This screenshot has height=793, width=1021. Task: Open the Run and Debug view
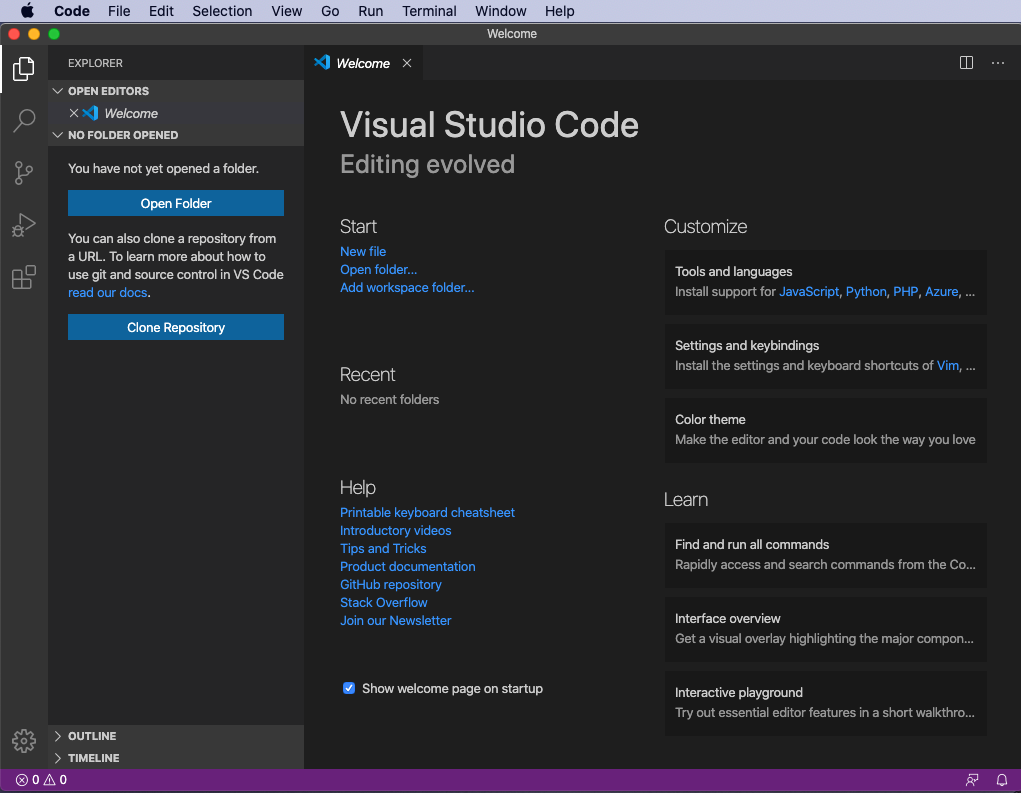coord(24,225)
